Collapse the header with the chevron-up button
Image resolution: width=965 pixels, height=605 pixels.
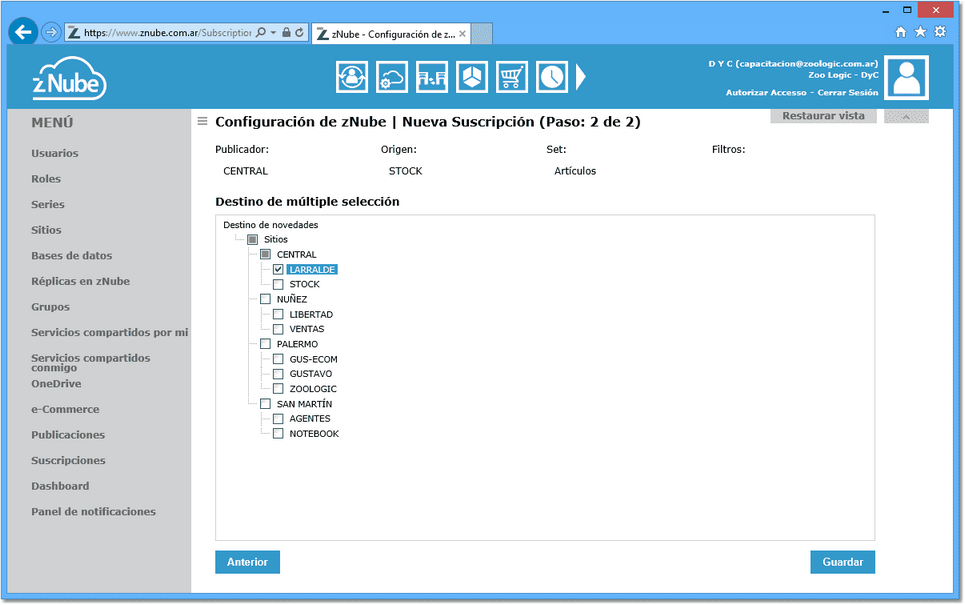tap(906, 116)
